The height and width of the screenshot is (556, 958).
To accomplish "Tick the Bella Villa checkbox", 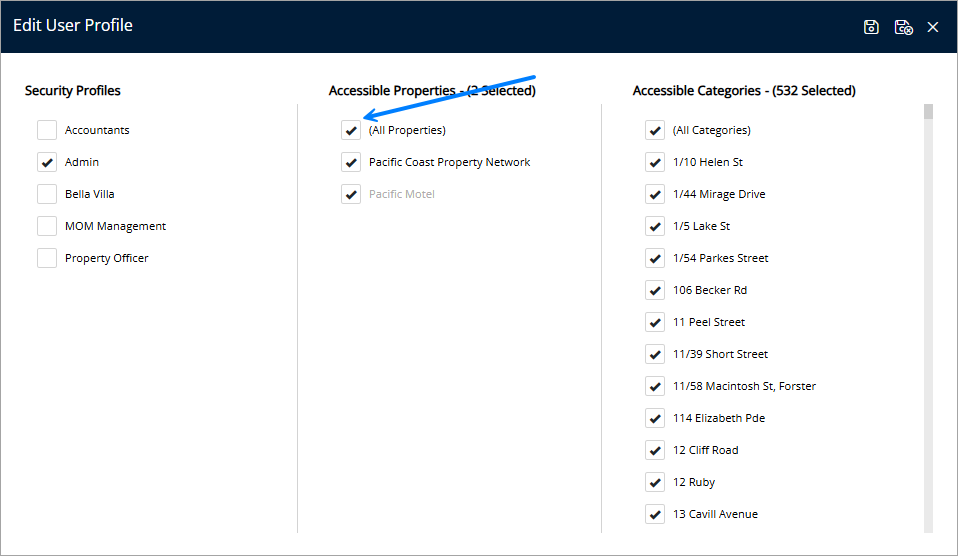I will (47, 194).
